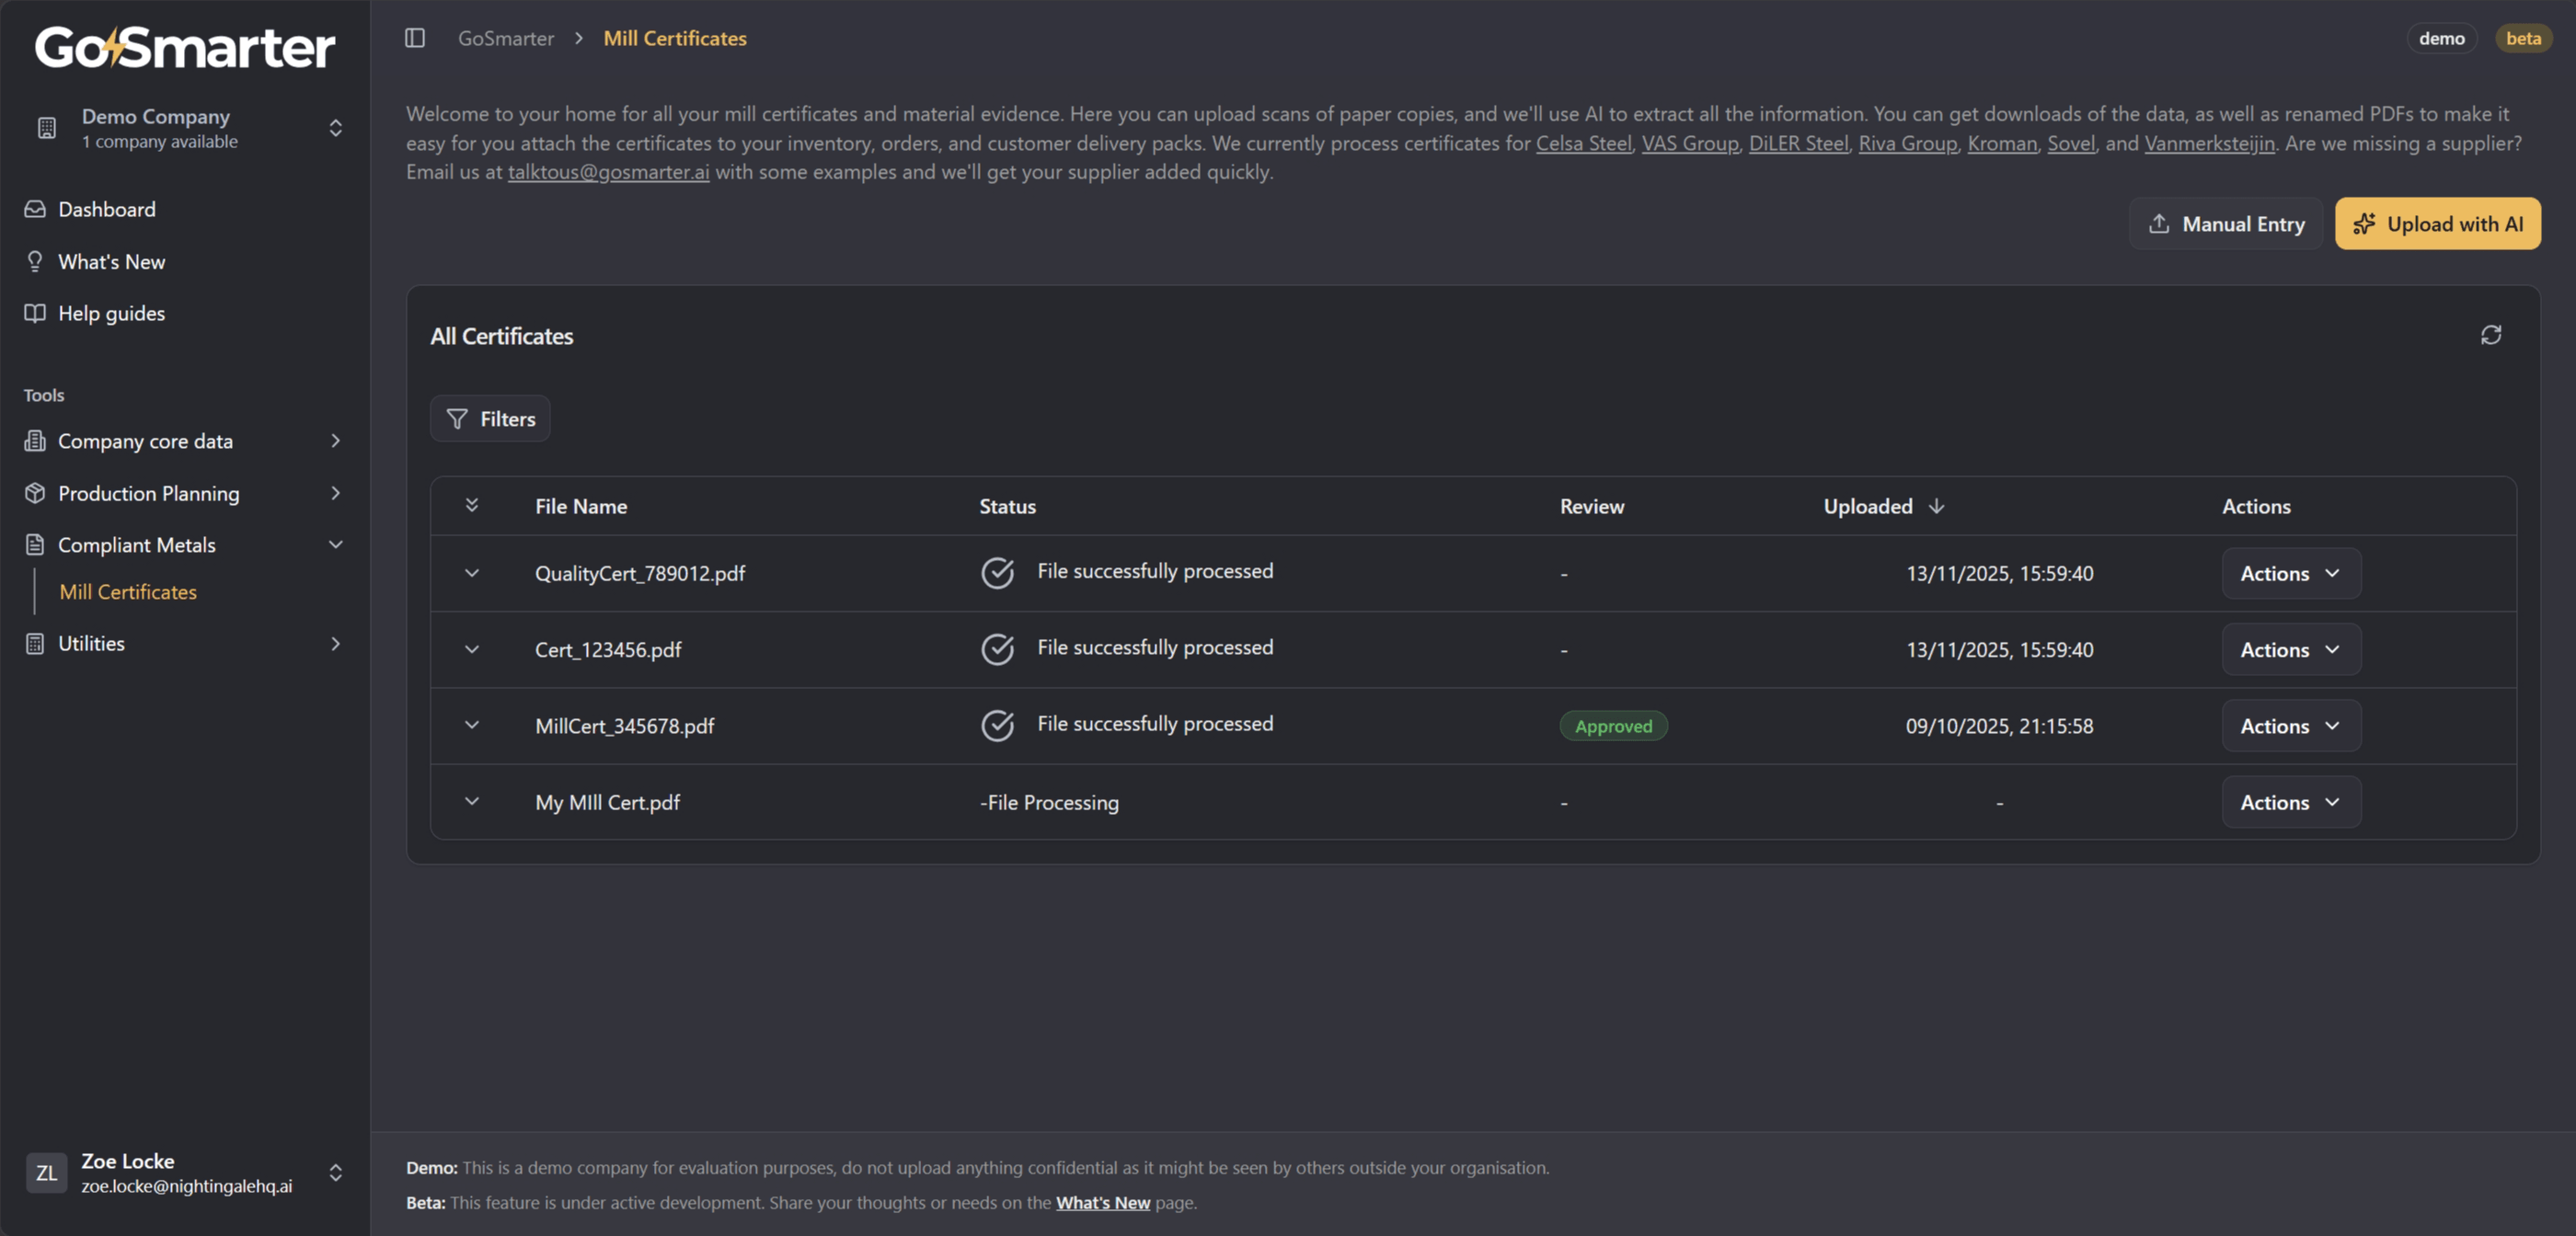This screenshot has height=1236, width=2576.
Task: Toggle the sidebar panel icon
Action: (x=415, y=38)
